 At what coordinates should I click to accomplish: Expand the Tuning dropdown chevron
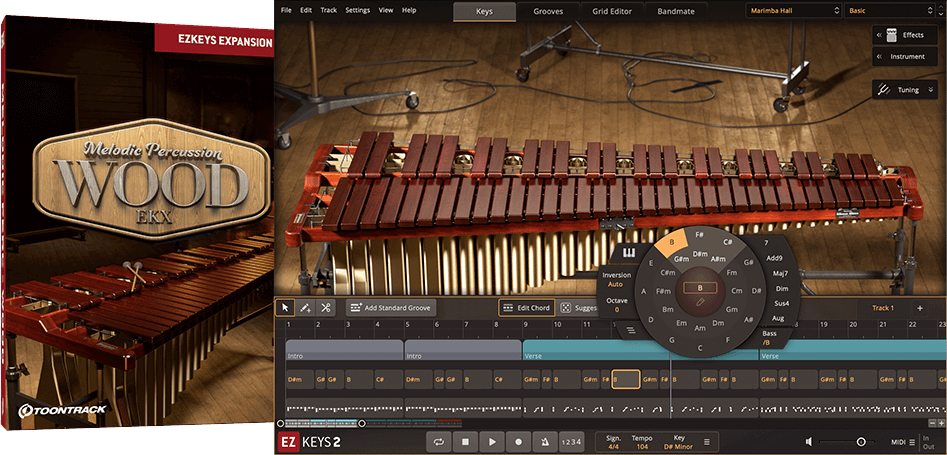coord(931,90)
